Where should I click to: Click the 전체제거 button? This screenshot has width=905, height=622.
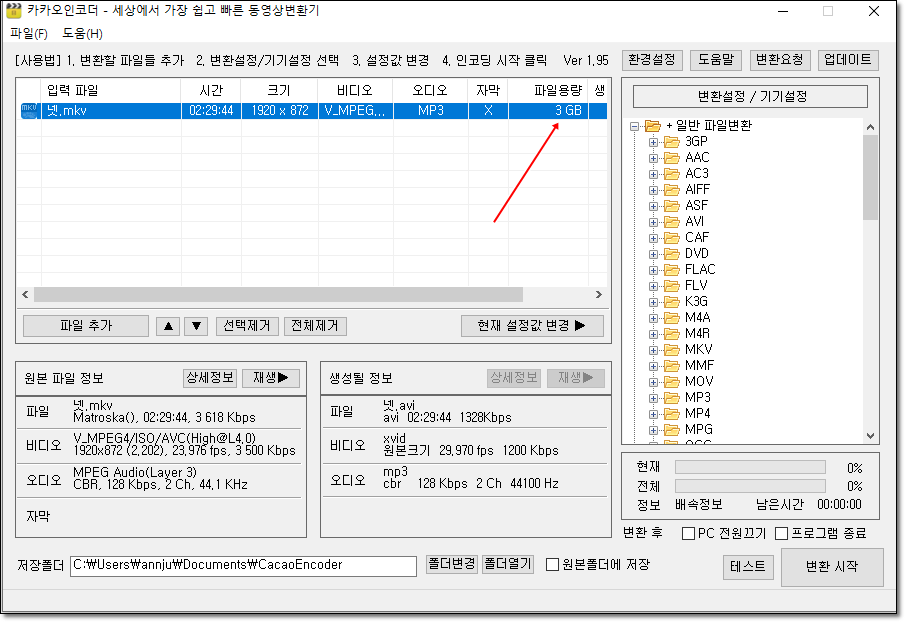(315, 326)
